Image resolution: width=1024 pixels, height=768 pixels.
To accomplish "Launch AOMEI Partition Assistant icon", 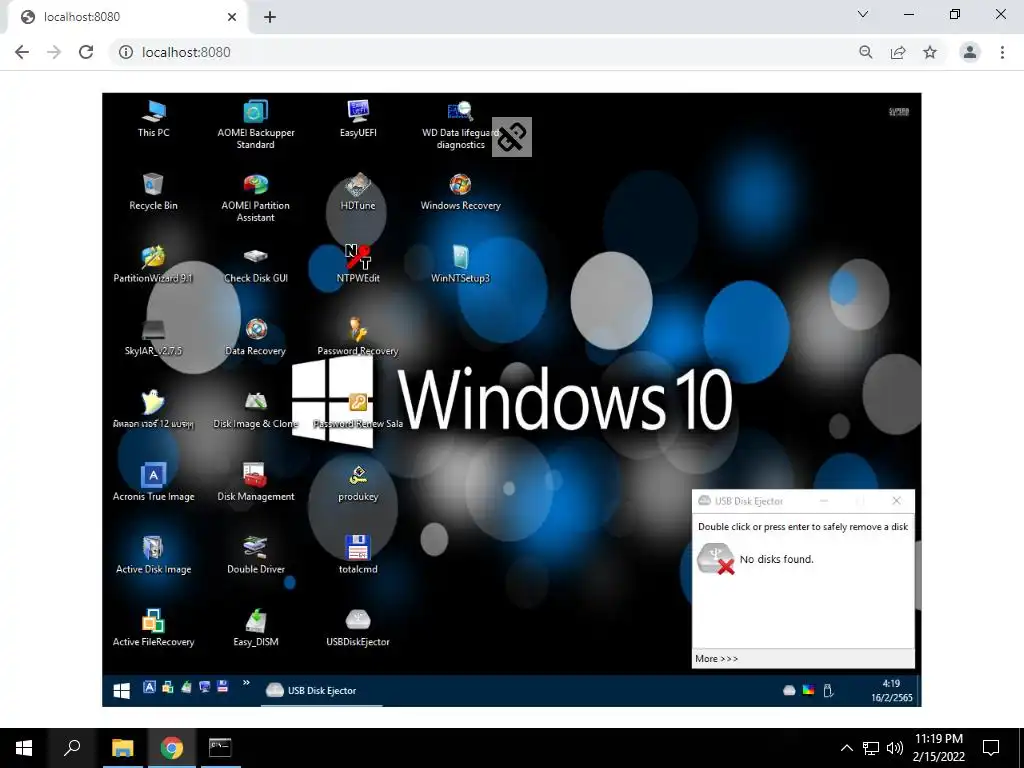I will [255, 197].
